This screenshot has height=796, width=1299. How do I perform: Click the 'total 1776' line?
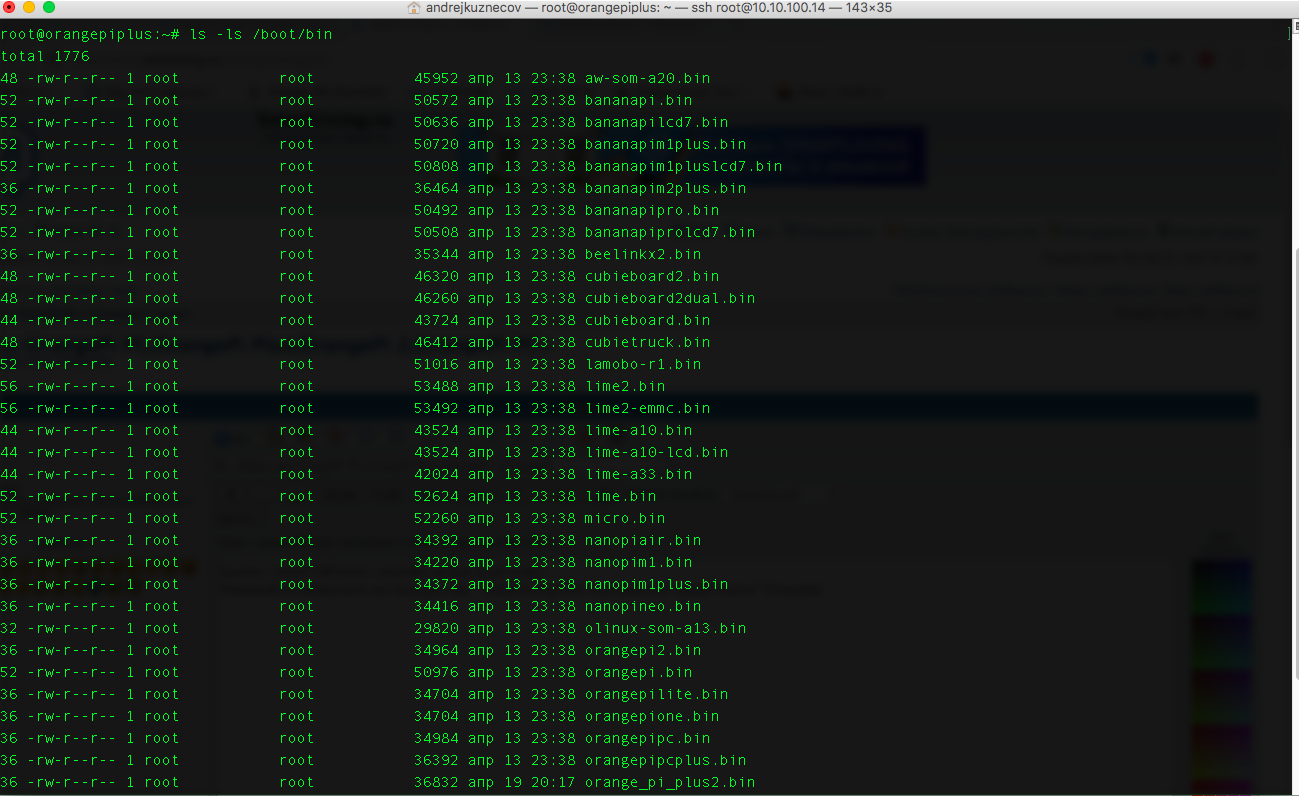point(45,56)
